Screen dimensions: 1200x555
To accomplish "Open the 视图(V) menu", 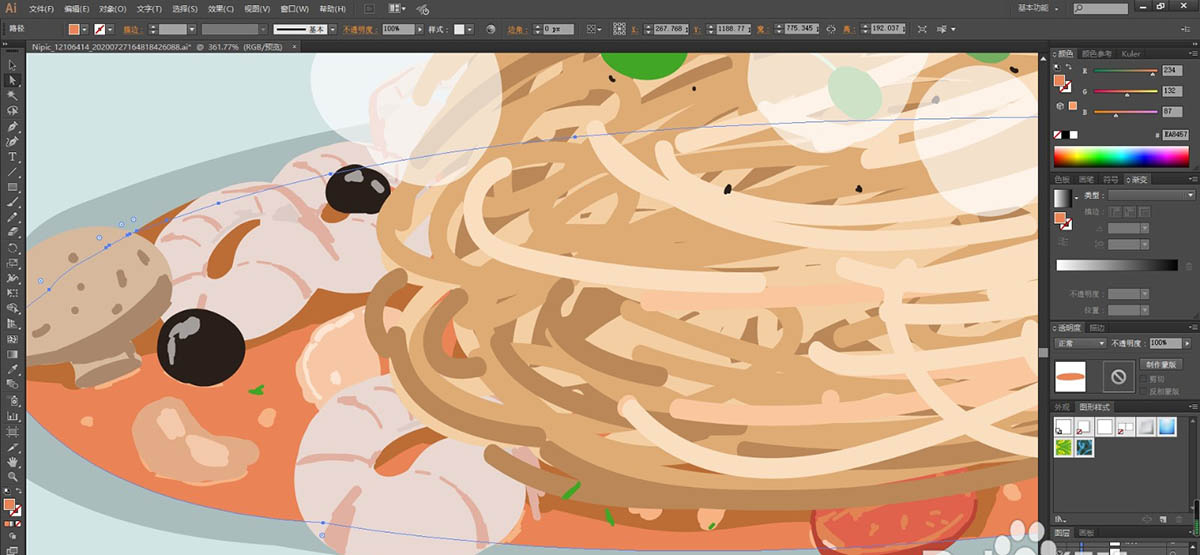I will (256, 8).
